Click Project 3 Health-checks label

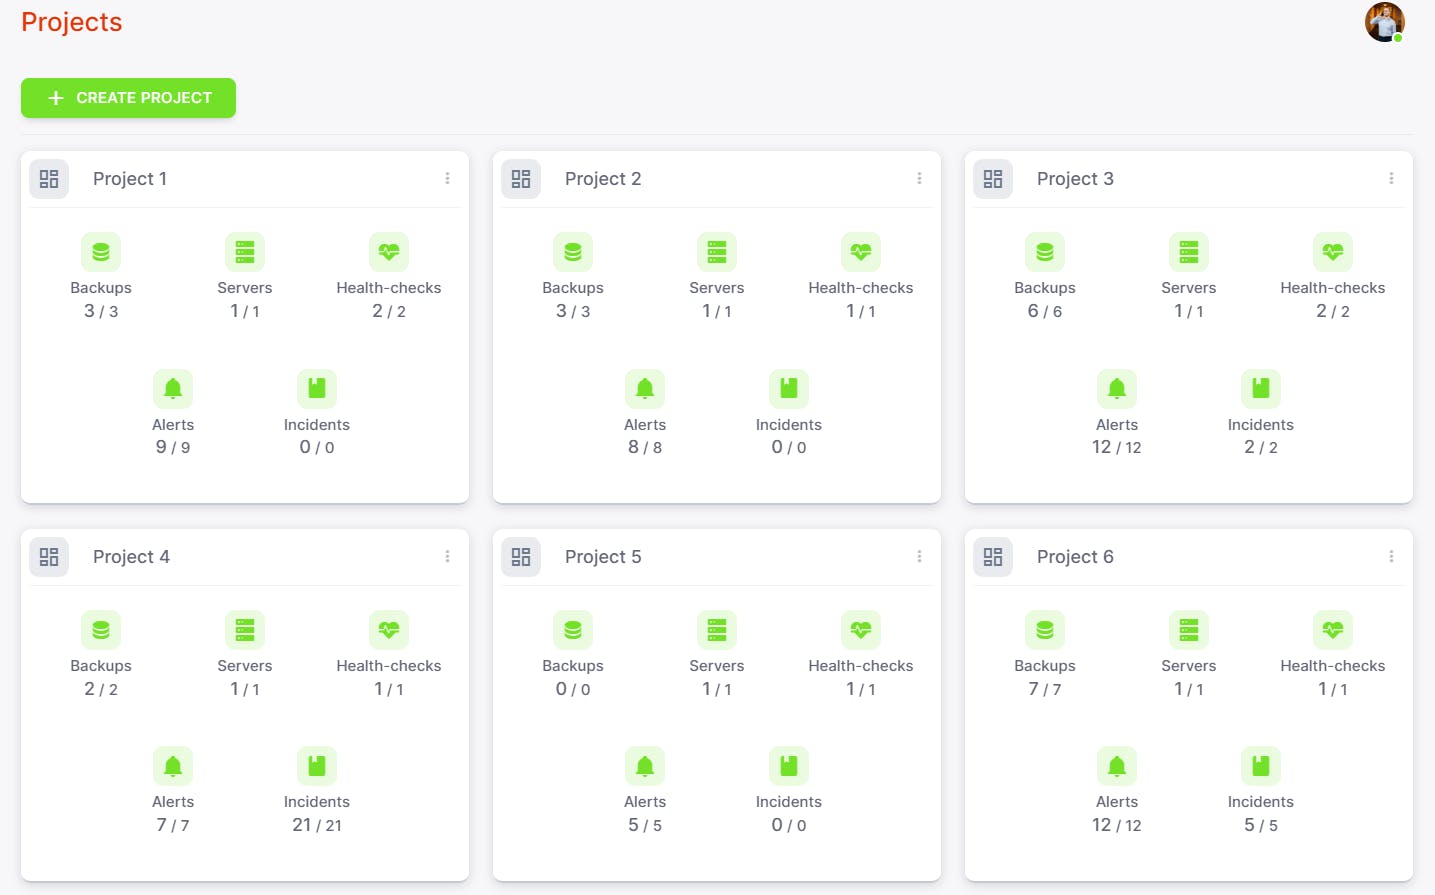(1333, 288)
